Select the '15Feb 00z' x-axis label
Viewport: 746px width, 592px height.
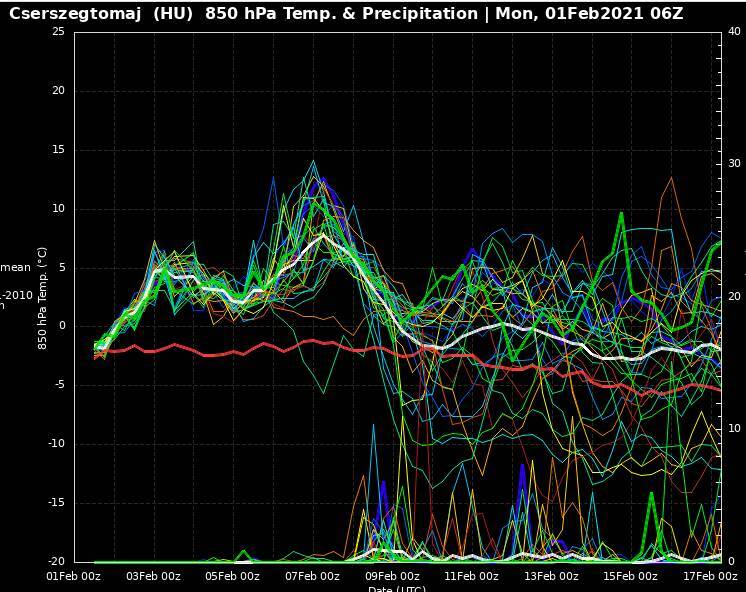tap(630, 576)
